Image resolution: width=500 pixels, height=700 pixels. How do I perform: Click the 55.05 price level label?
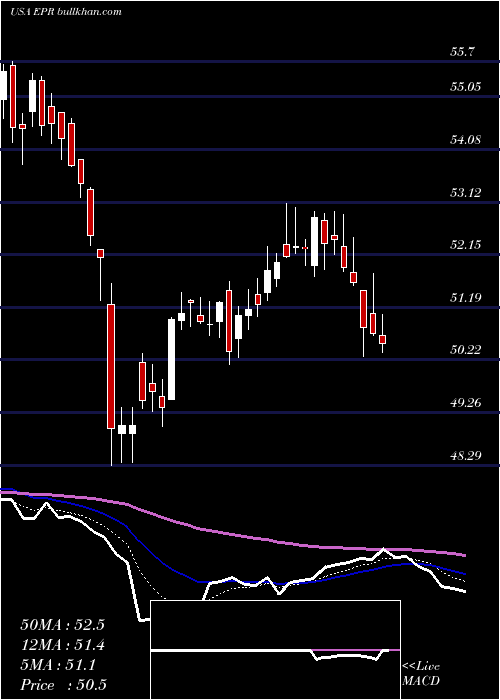[466, 87]
